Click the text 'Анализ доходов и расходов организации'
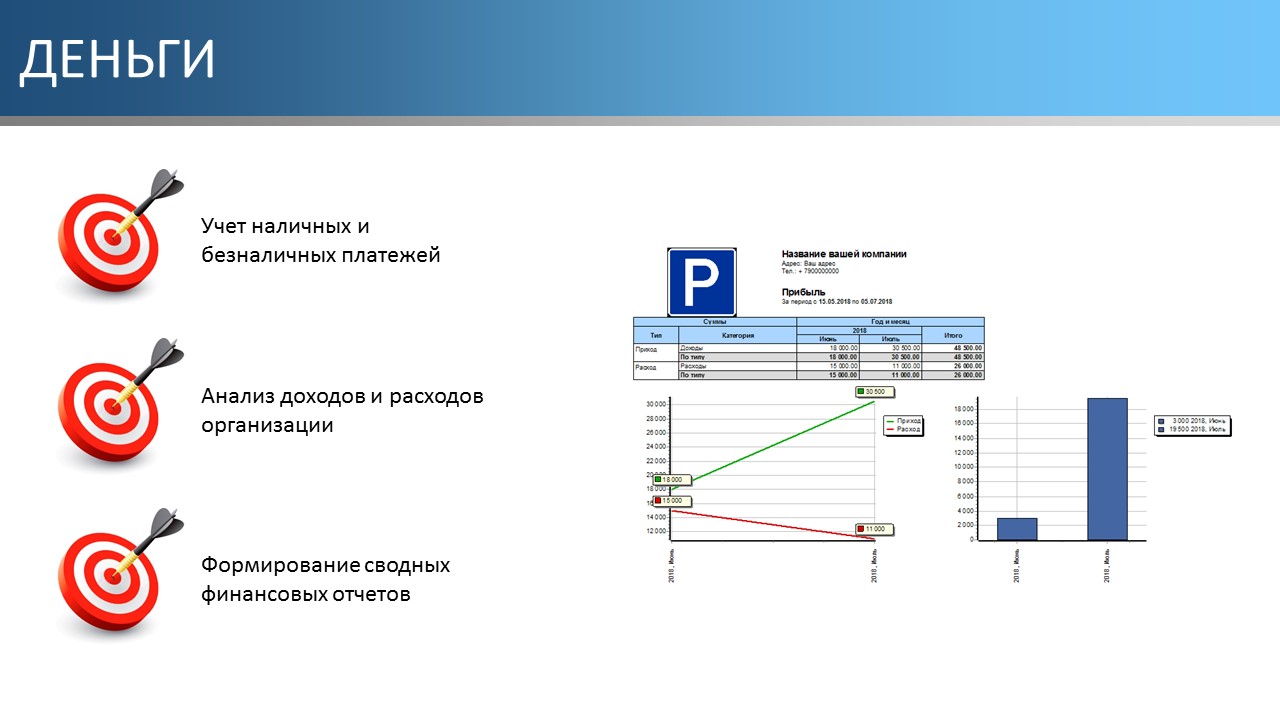This screenshot has height=720, width=1280. tap(342, 410)
